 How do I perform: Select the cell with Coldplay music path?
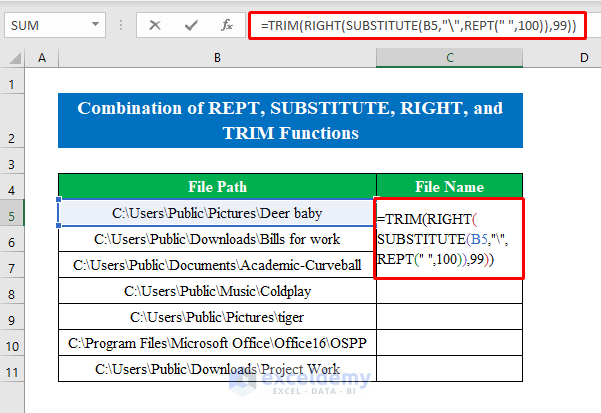(x=217, y=291)
